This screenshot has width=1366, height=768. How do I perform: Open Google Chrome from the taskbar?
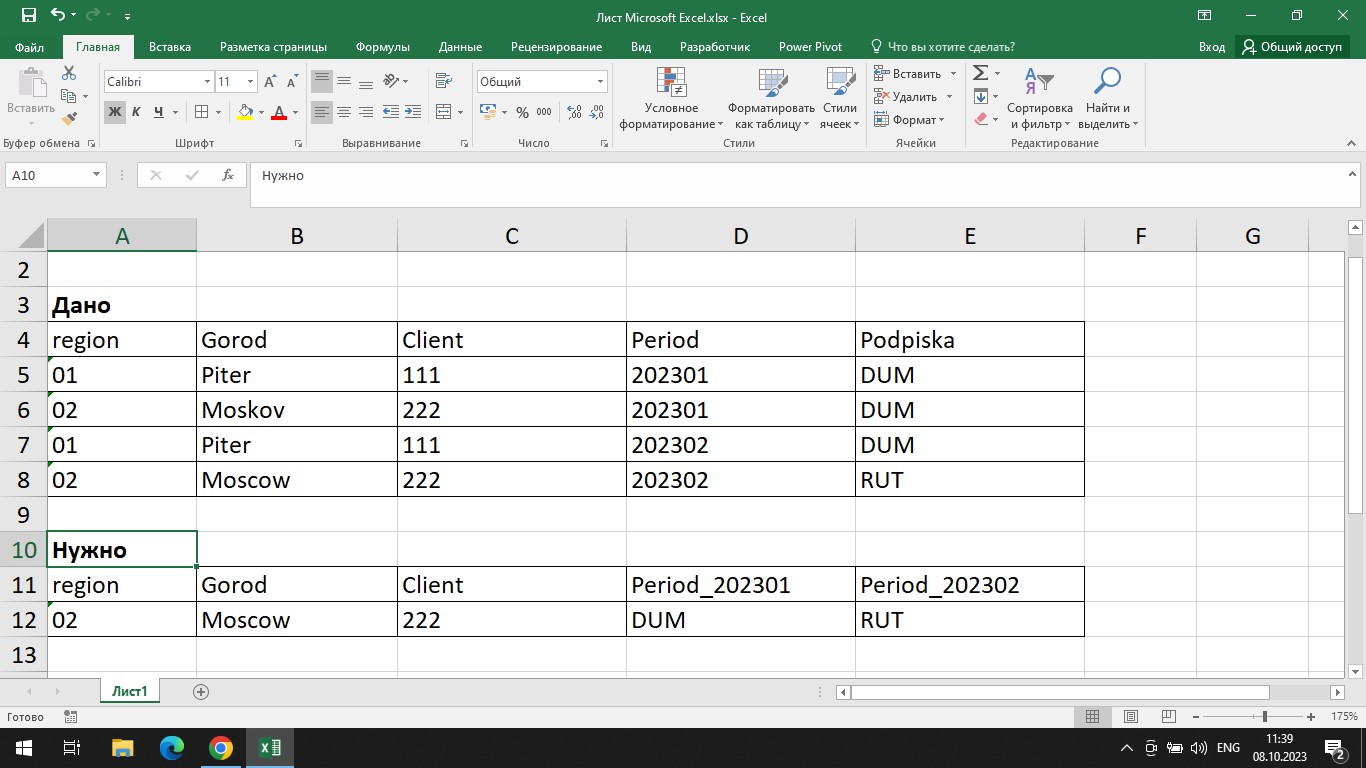tap(221, 748)
